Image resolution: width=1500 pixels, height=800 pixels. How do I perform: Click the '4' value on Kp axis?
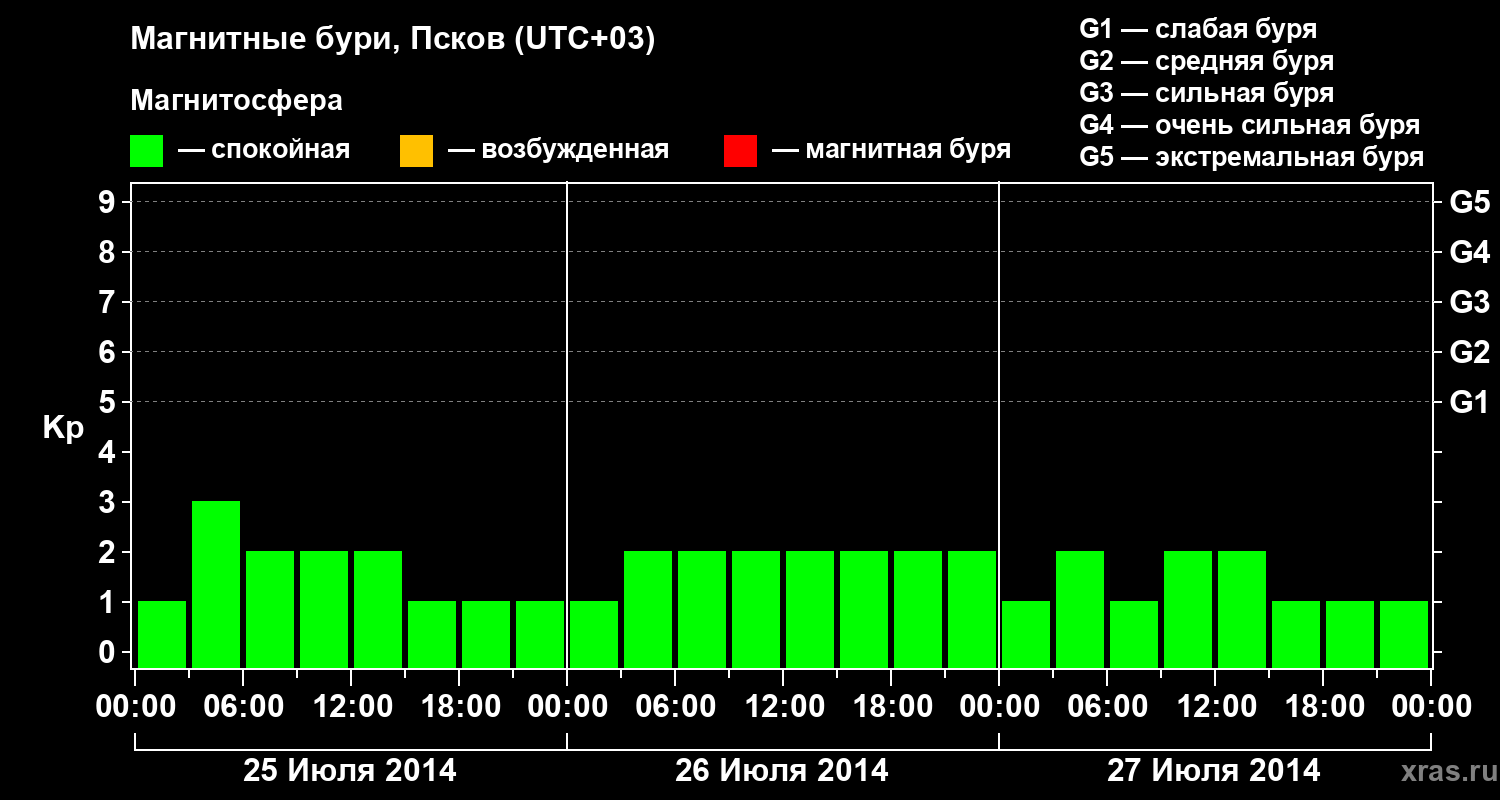click(x=109, y=452)
